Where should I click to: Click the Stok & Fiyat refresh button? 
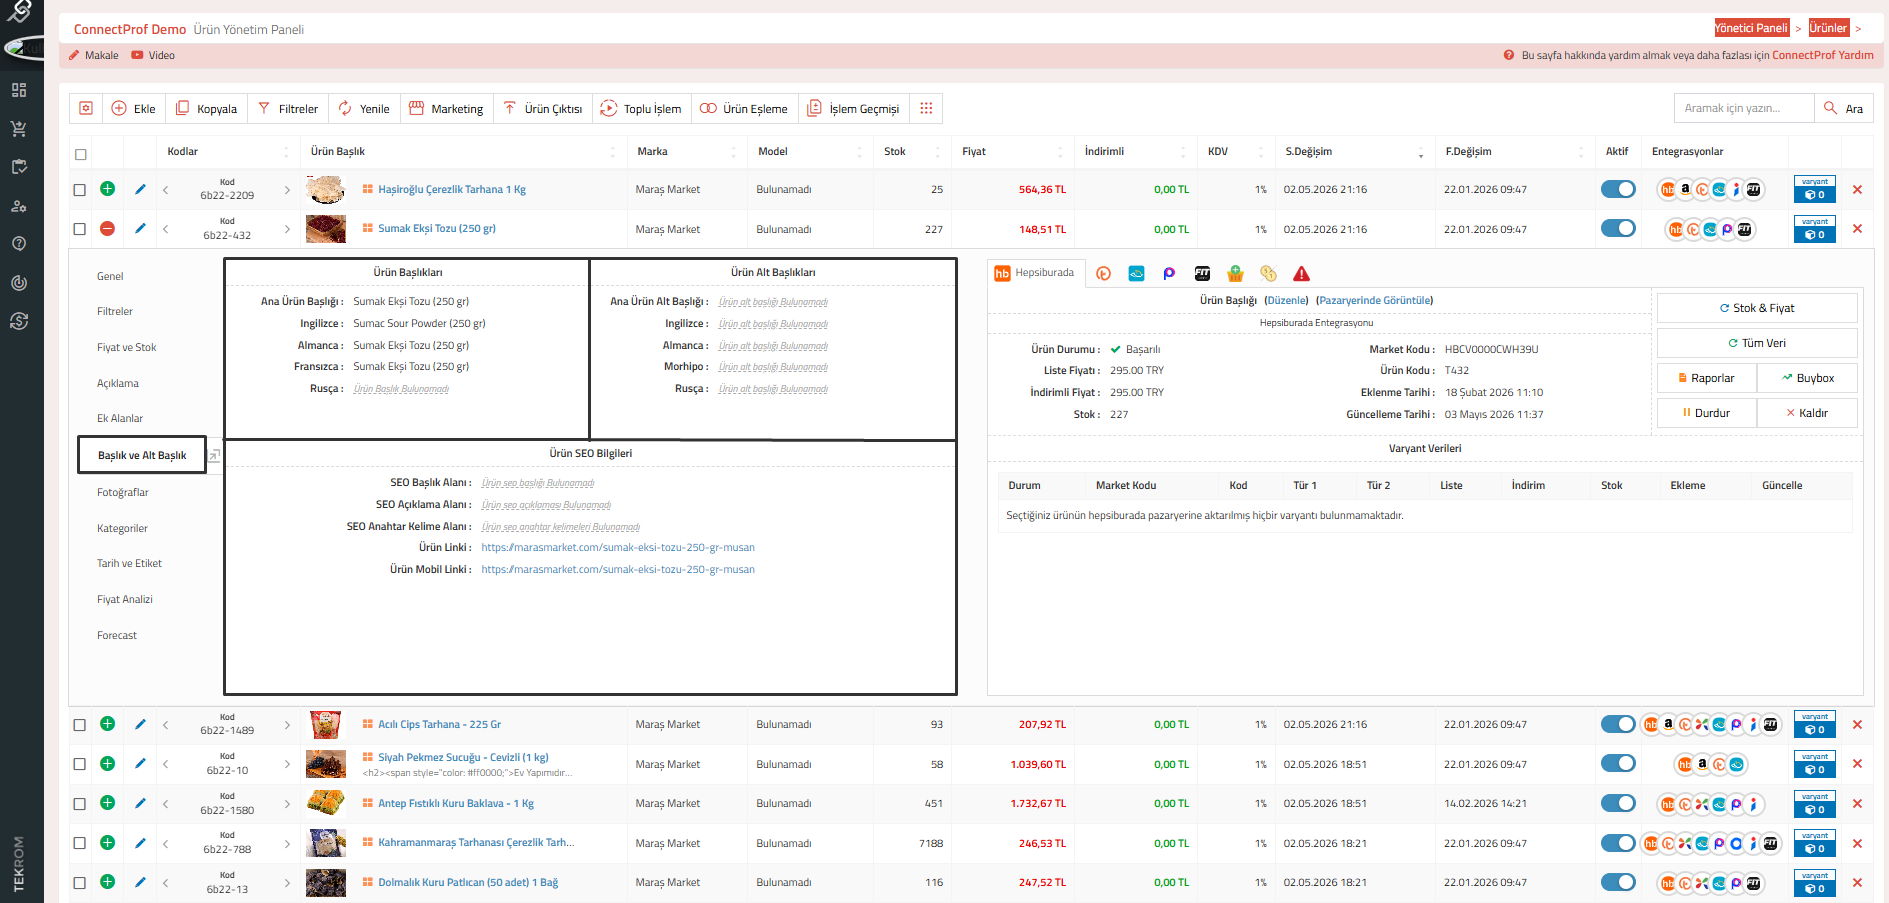pos(1757,308)
